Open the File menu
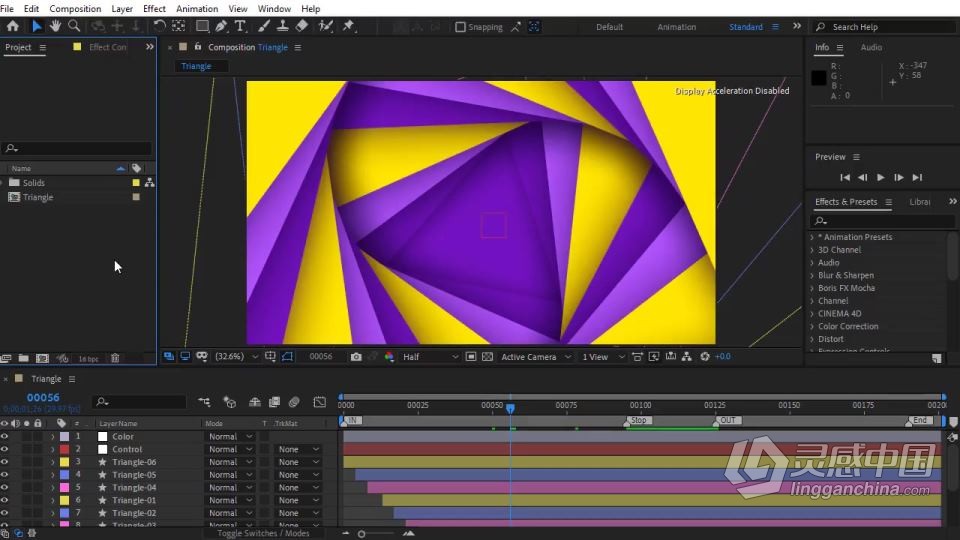 click(x=7, y=9)
